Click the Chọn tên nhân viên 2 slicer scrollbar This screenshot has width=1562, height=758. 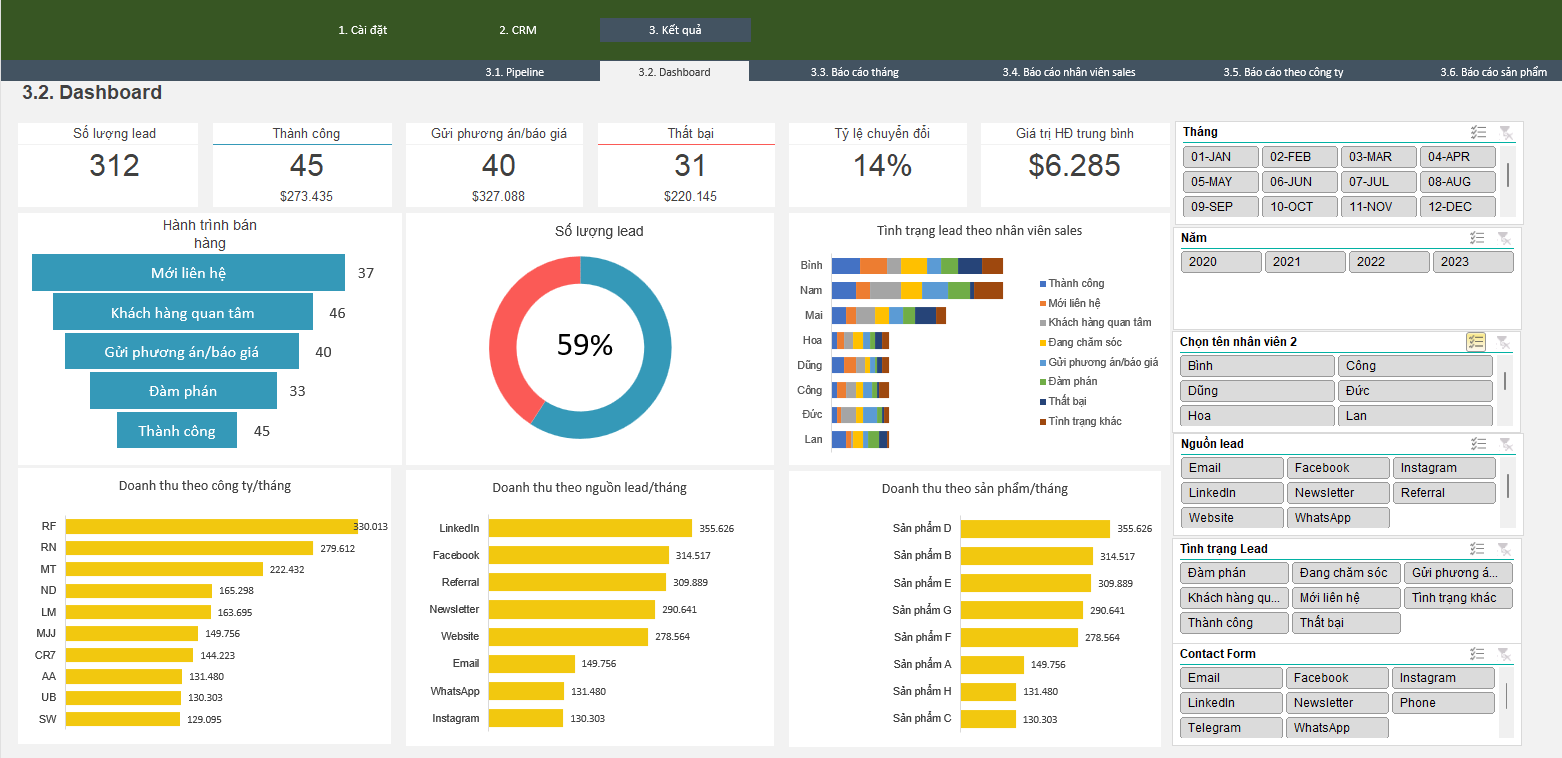1505,390
